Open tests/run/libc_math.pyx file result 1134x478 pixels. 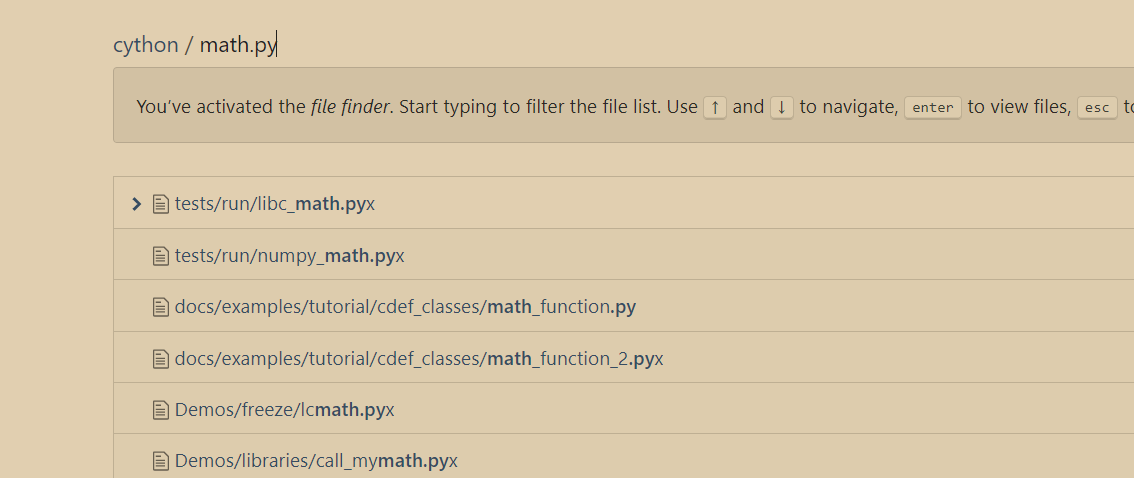pyautogui.click(x=275, y=204)
